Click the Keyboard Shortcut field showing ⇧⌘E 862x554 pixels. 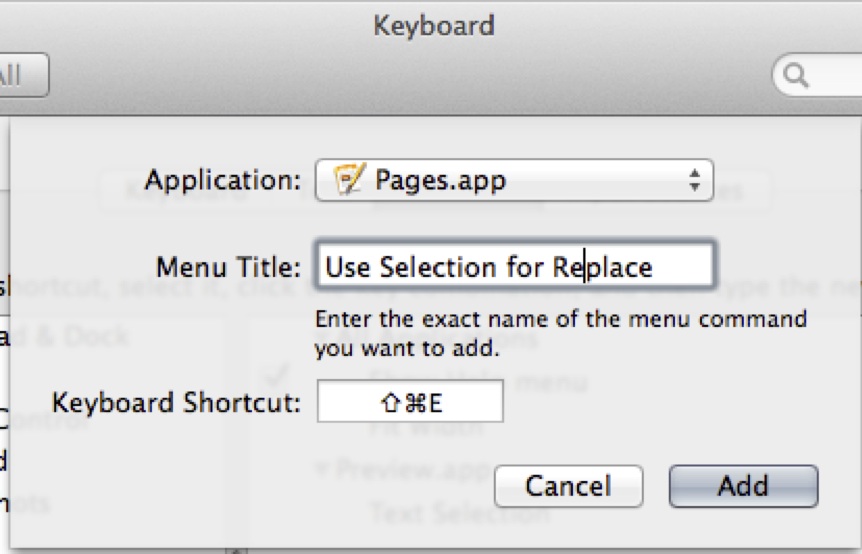410,403
